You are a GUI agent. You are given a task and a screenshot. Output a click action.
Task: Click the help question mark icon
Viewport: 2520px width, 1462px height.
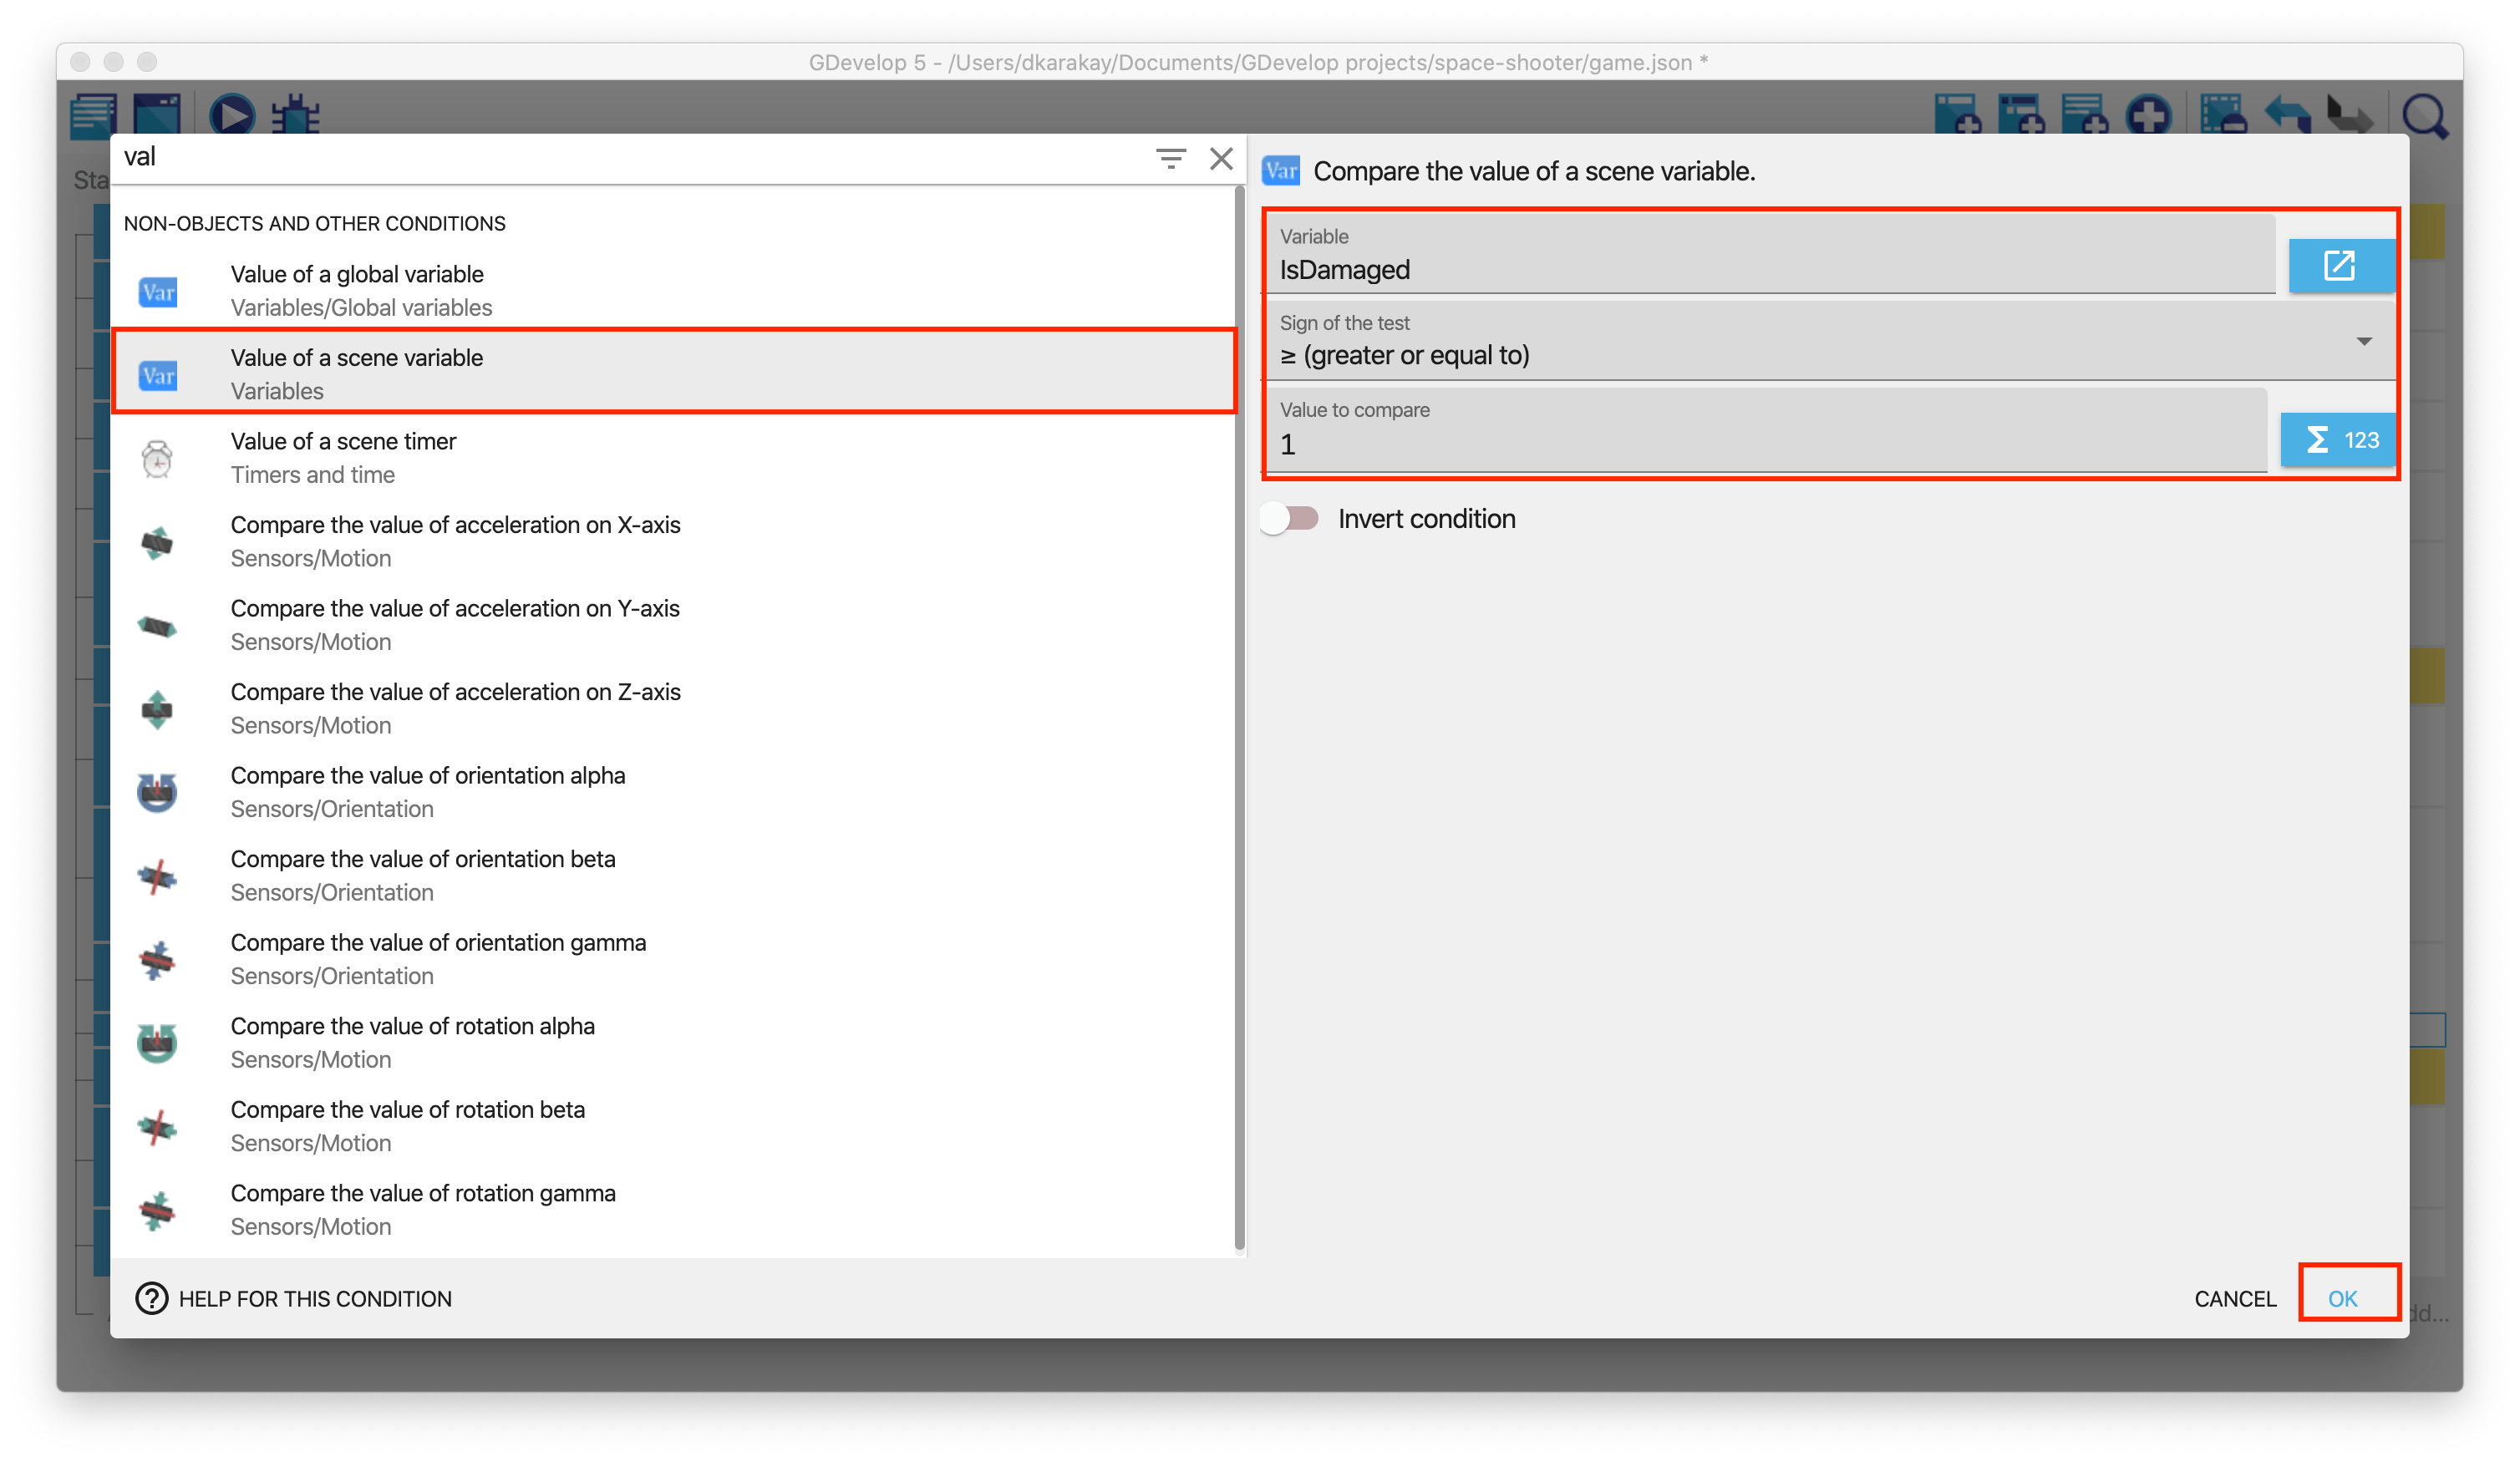click(x=151, y=1298)
